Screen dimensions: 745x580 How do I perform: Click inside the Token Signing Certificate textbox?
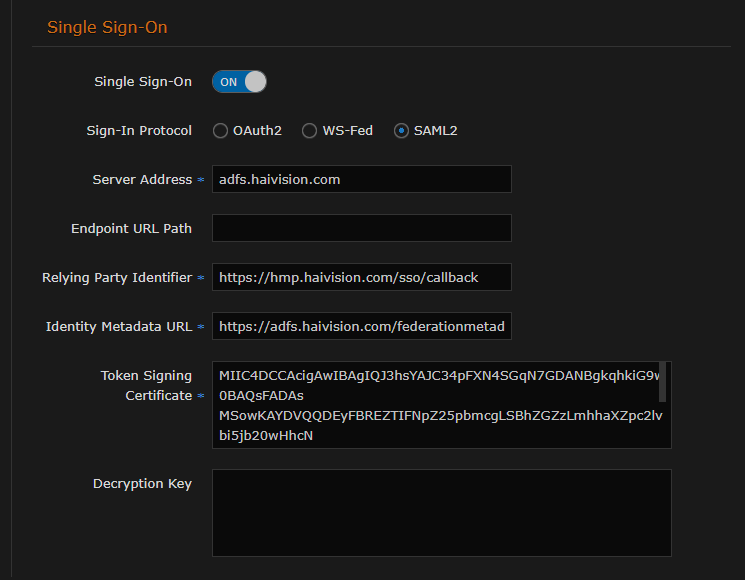pos(435,405)
